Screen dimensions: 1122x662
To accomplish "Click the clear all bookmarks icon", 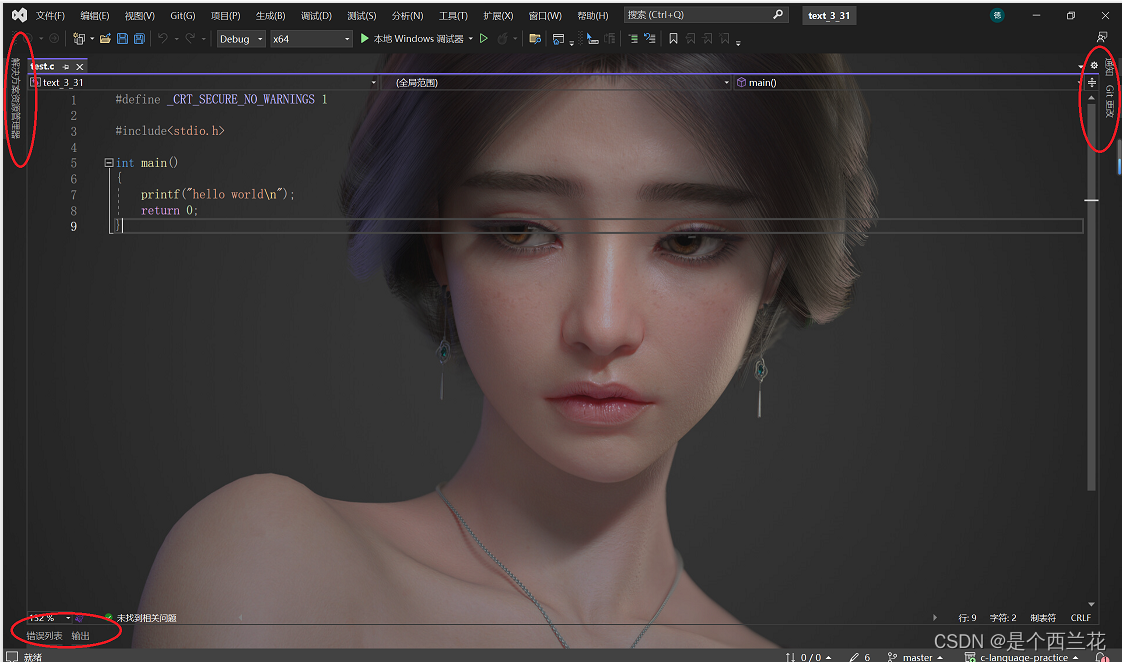I will click(x=725, y=39).
